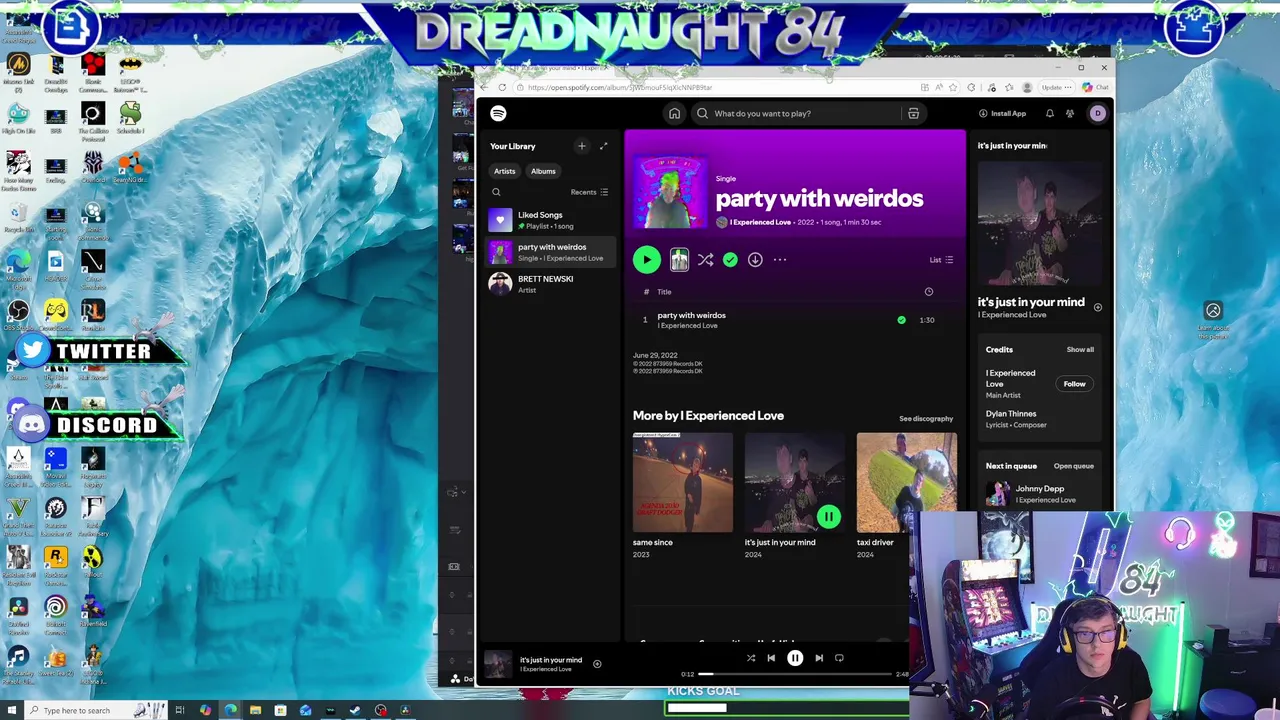The image size is (1280, 720).
Task: Create playlist with Your Library plus button
Action: [x=581, y=146]
